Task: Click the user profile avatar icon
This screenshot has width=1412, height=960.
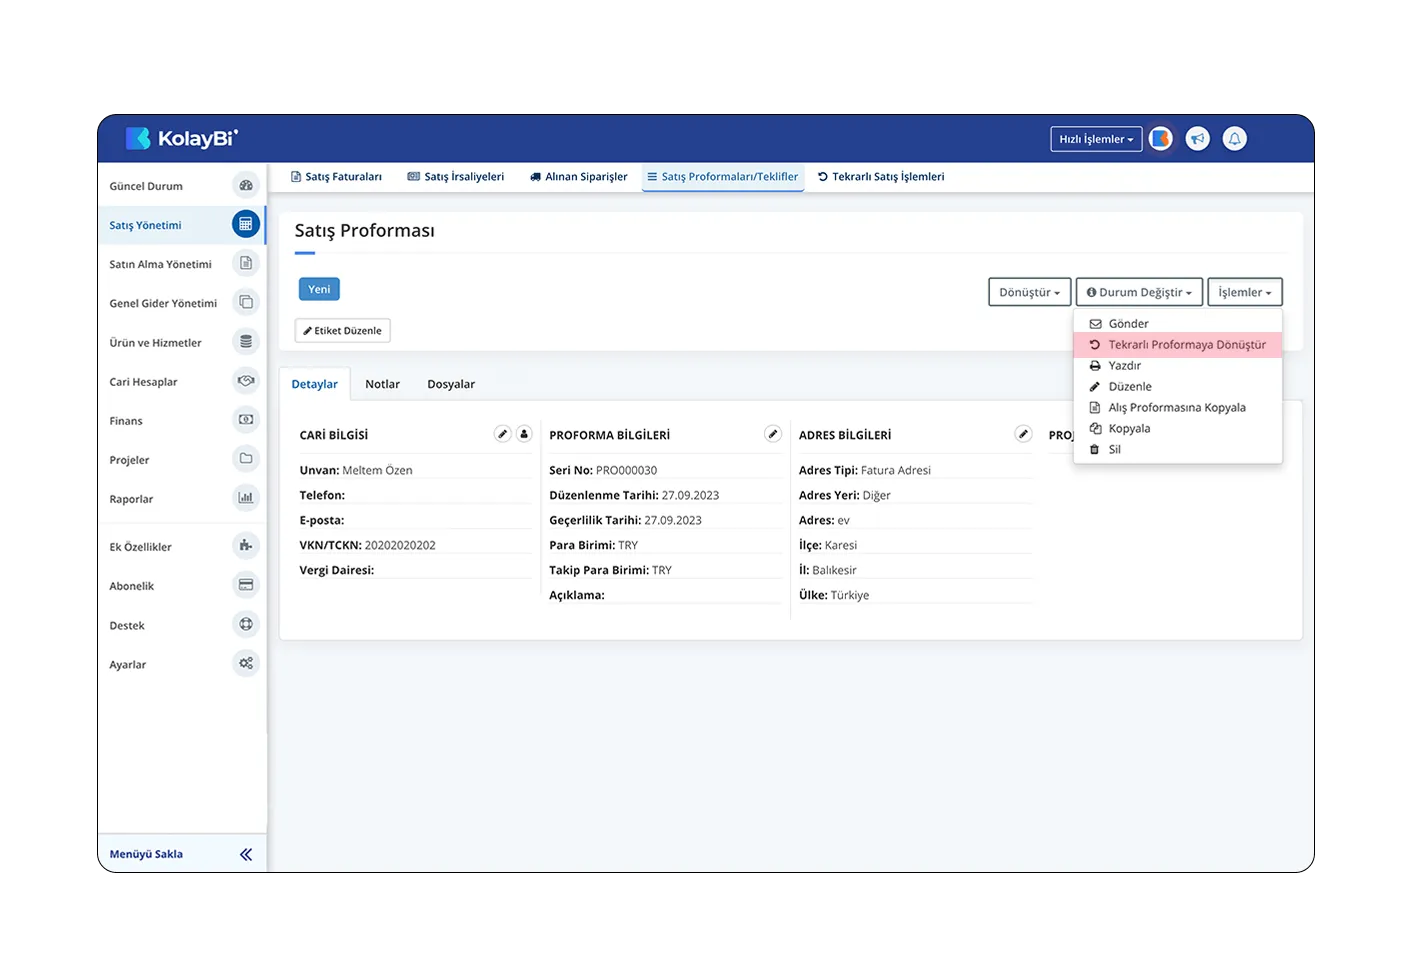Action: point(1160,139)
